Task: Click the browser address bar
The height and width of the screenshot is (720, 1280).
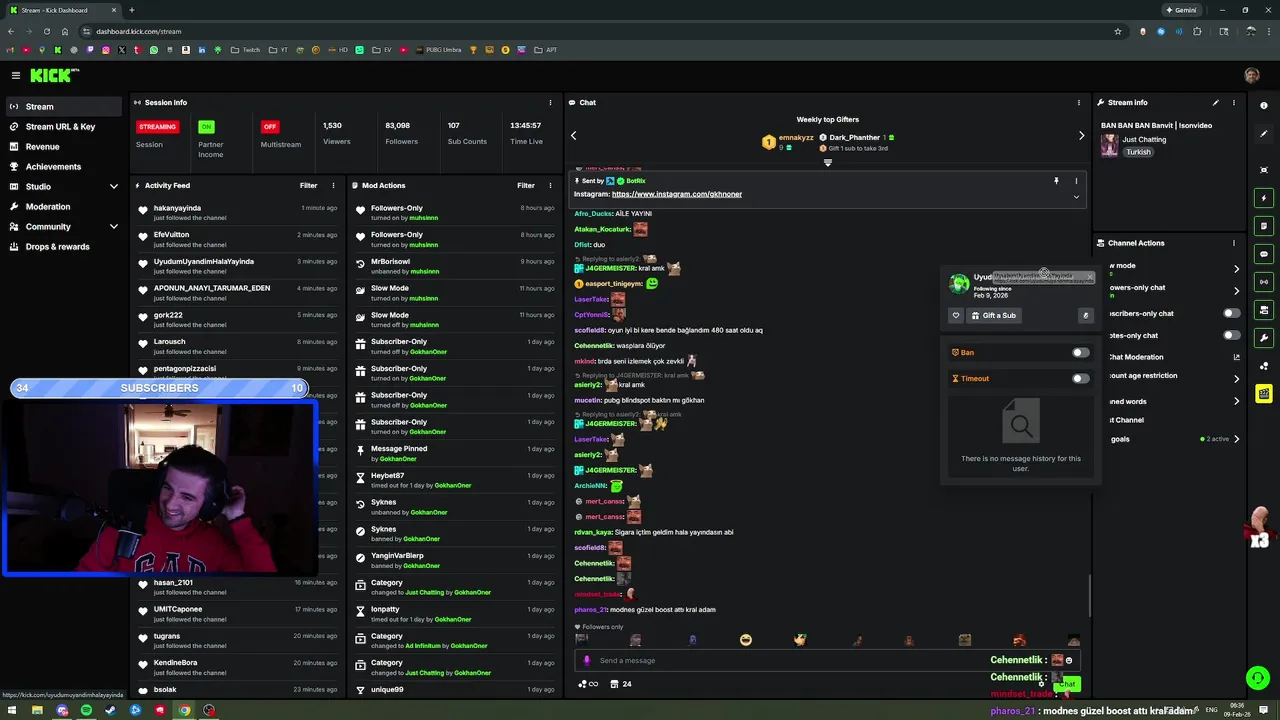Action: pyautogui.click(x=600, y=31)
